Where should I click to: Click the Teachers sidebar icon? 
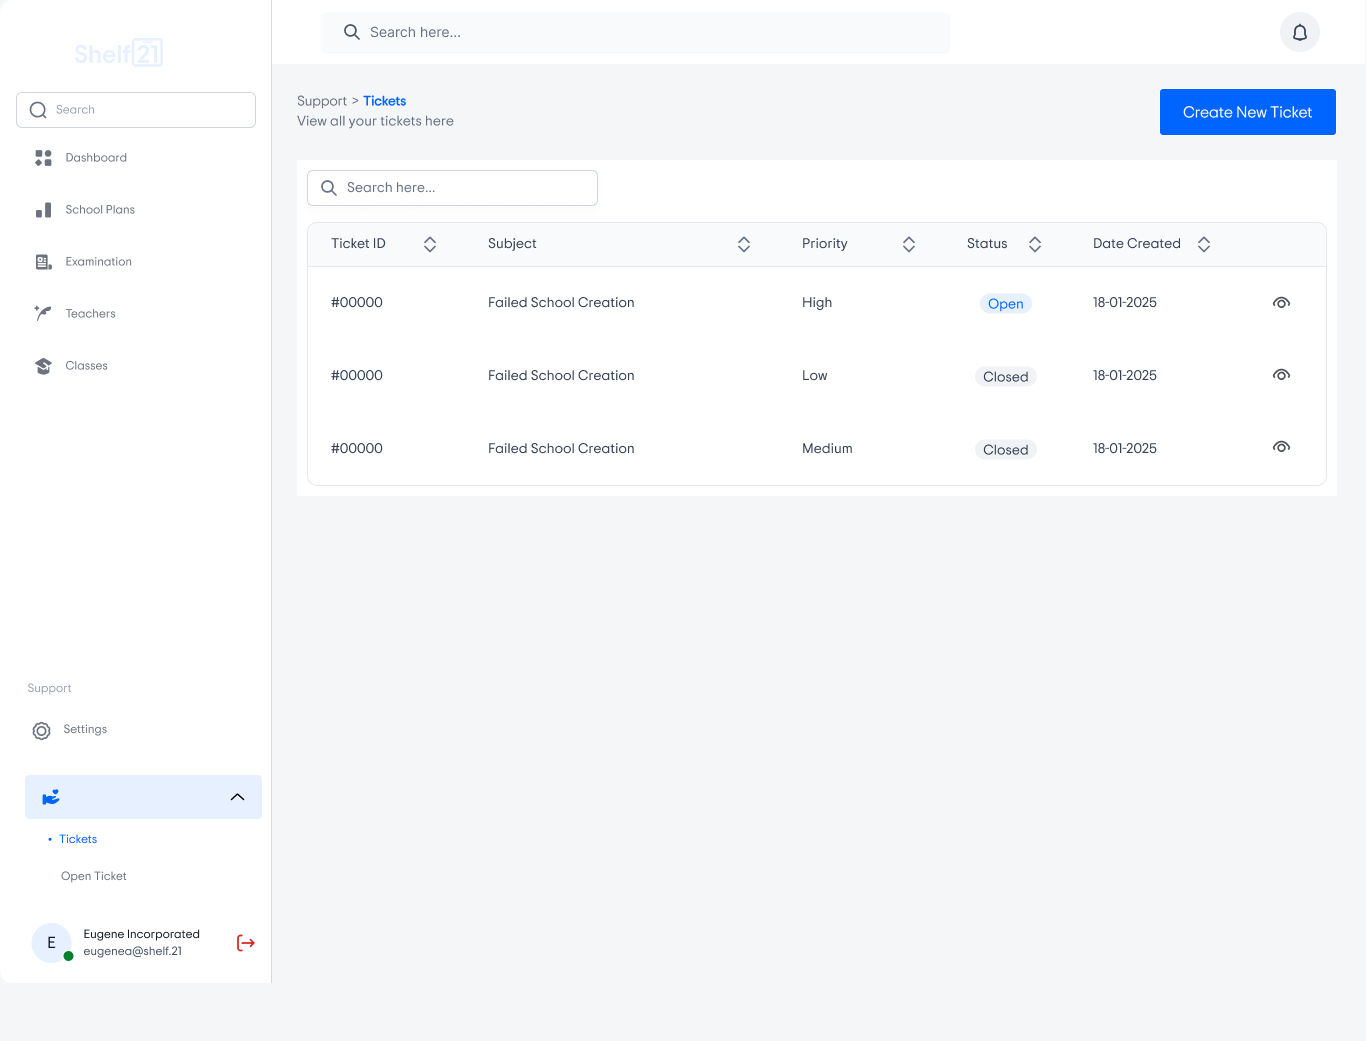coord(43,313)
